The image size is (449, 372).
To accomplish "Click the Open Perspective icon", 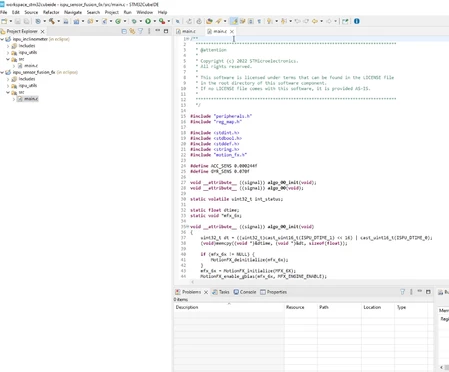I will point(345,21).
